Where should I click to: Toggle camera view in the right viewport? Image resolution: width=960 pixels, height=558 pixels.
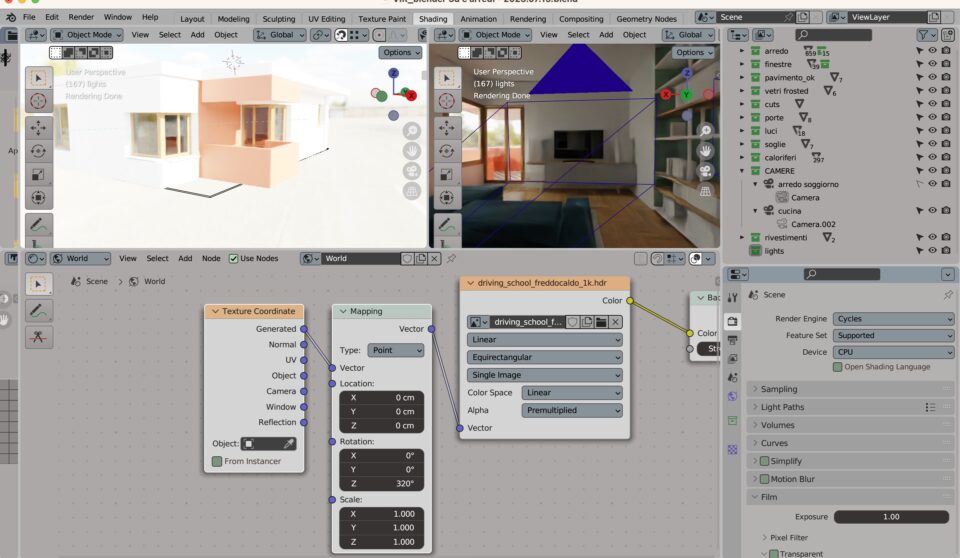(x=705, y=172)
